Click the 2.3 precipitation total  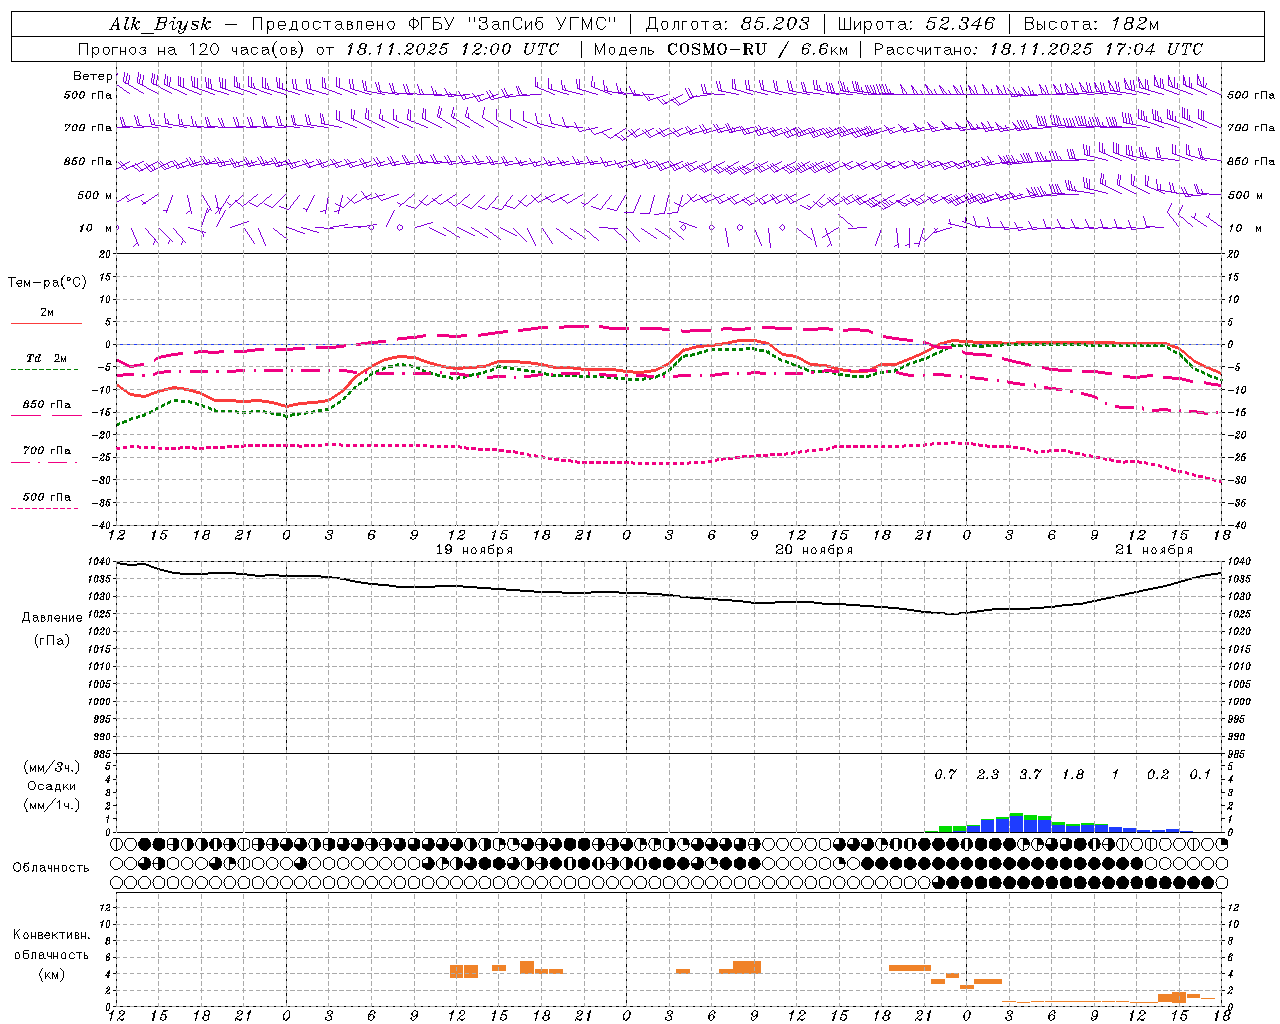tap(988, 775)
